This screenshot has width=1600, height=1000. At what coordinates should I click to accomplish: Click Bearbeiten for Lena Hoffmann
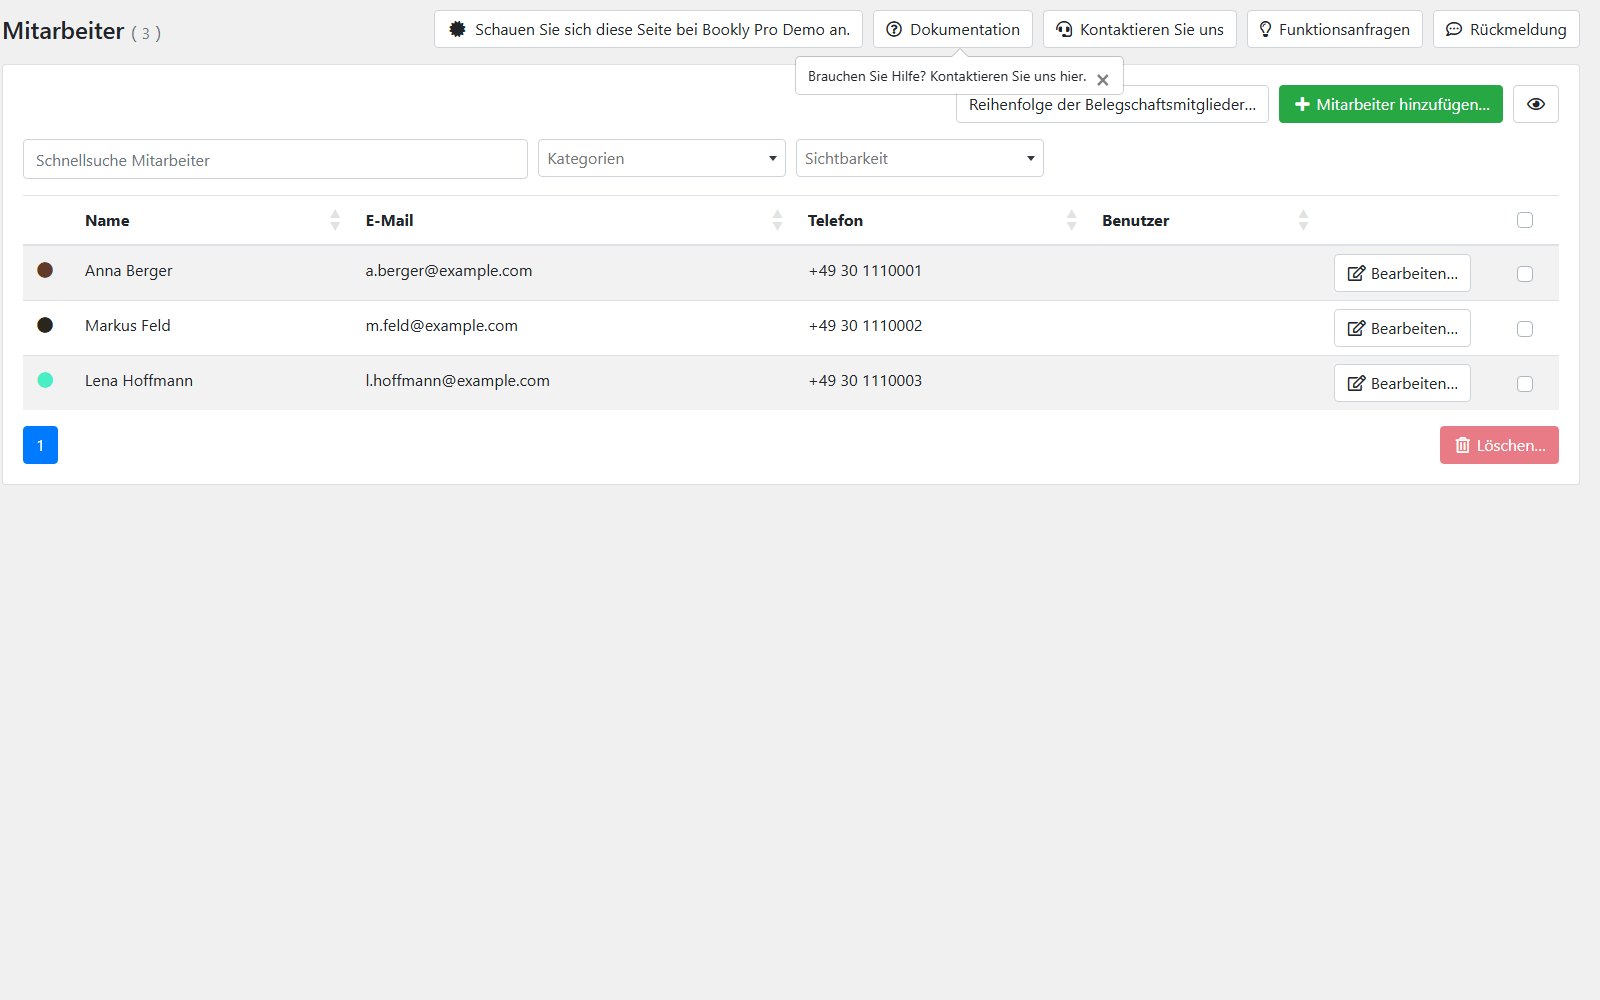click(1402, 383)
